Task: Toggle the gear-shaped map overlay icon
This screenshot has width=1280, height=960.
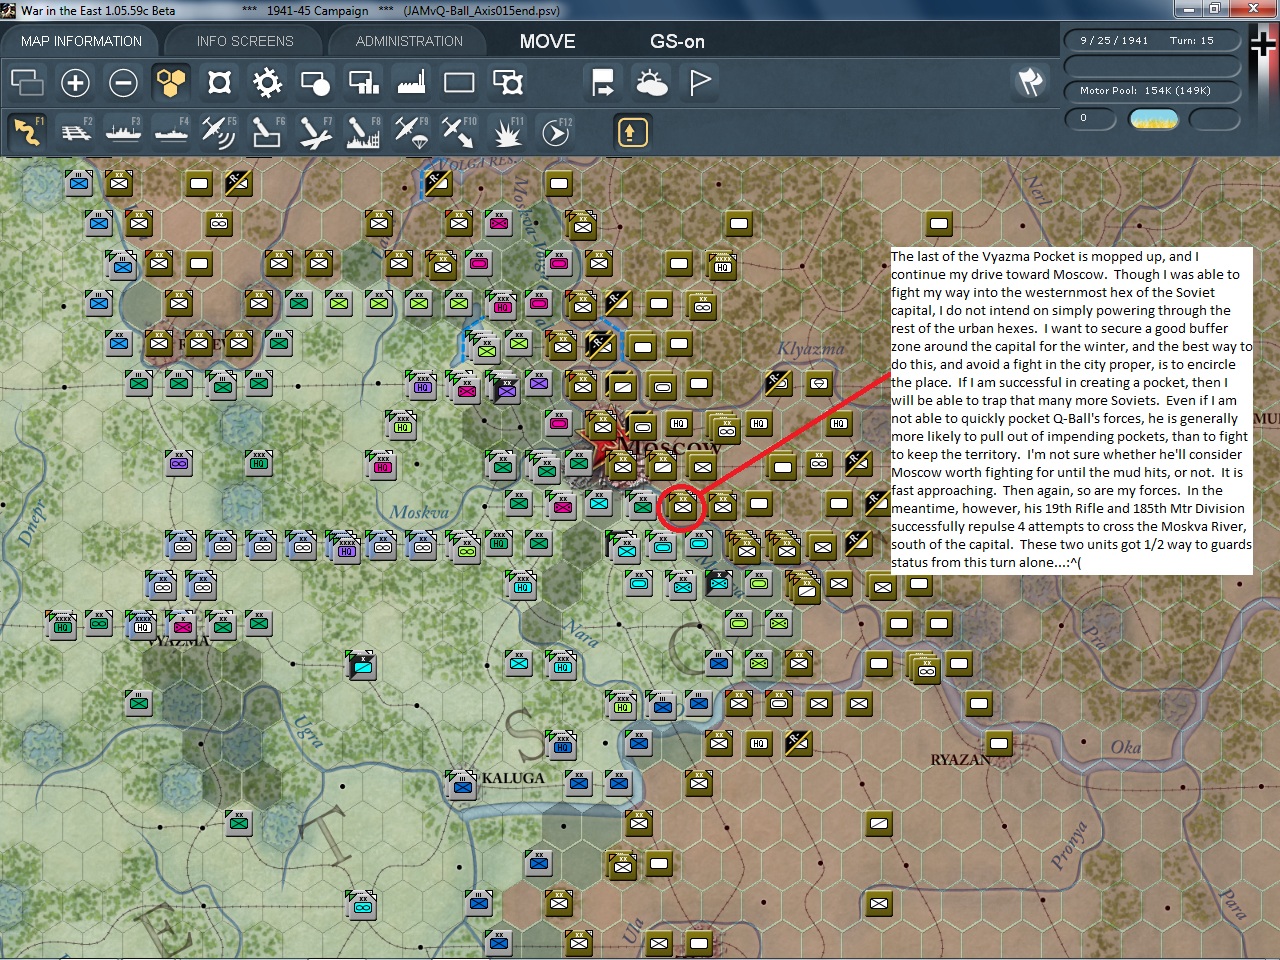Action: click(267, 82)
